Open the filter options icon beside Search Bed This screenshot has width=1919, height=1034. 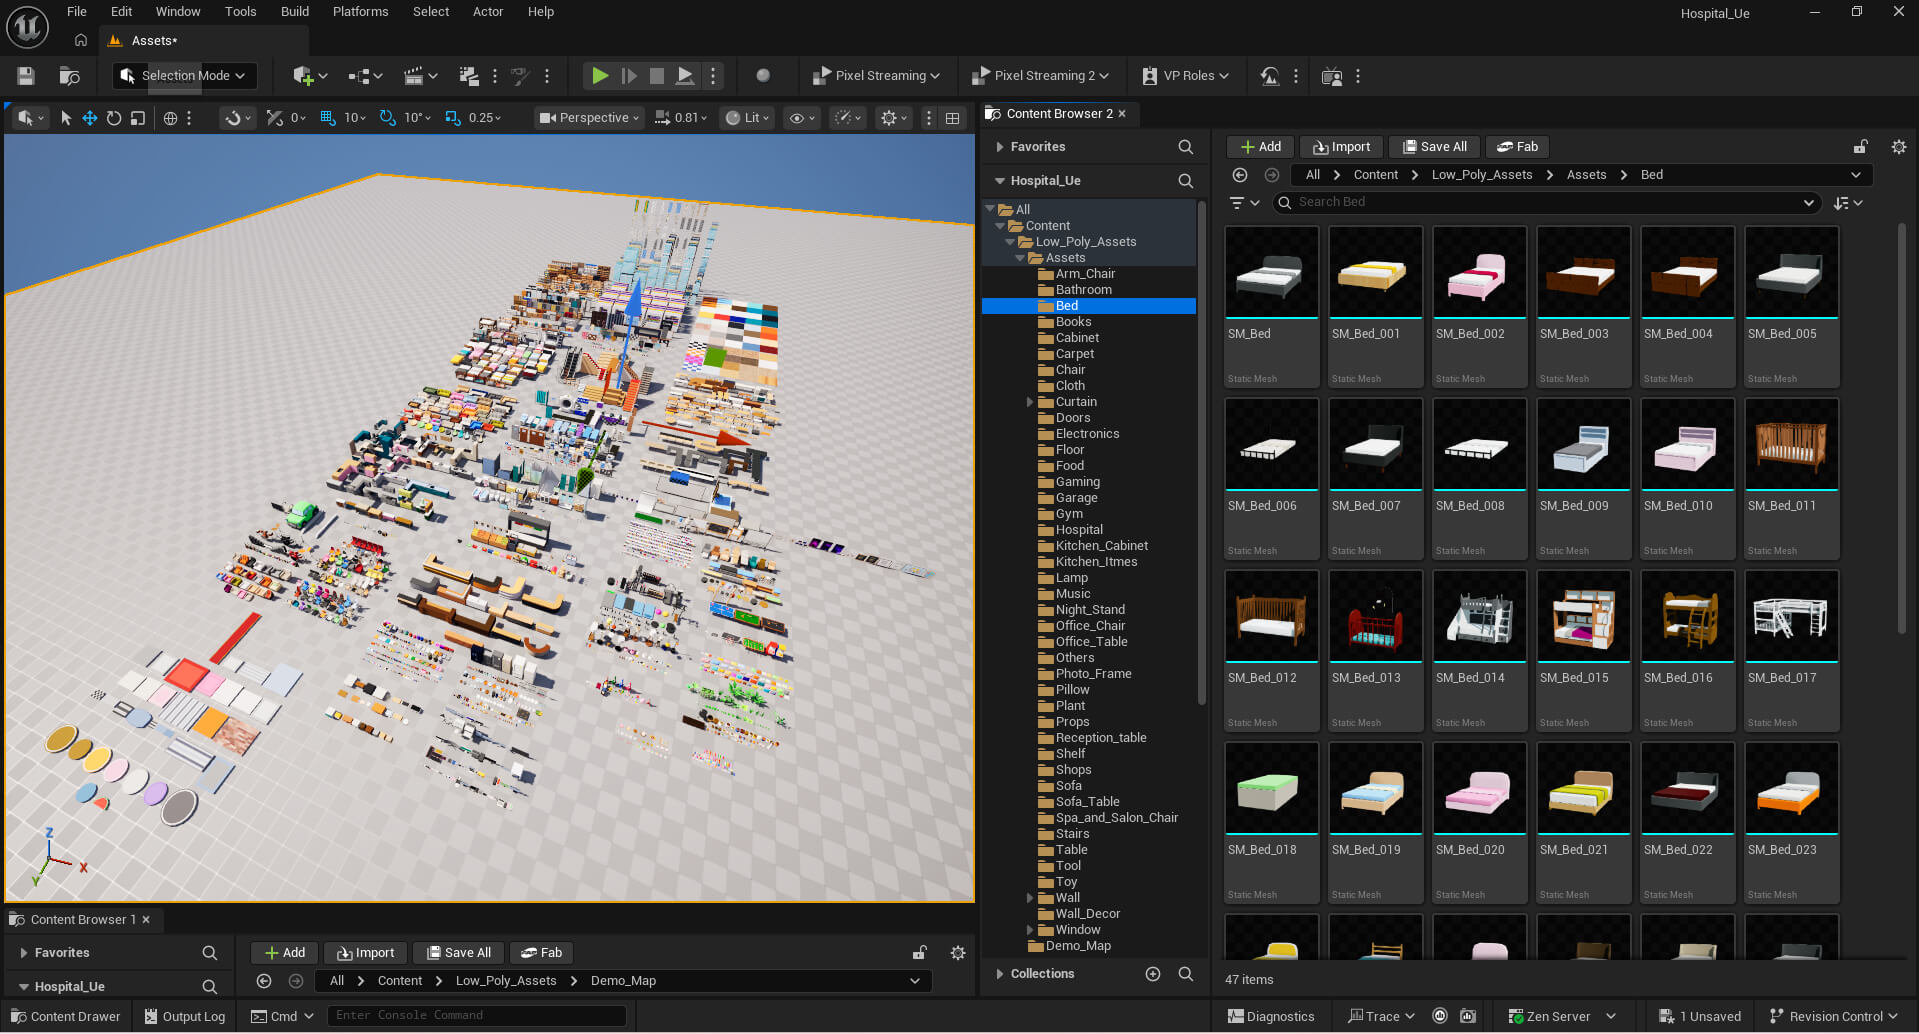[1244, 203]
